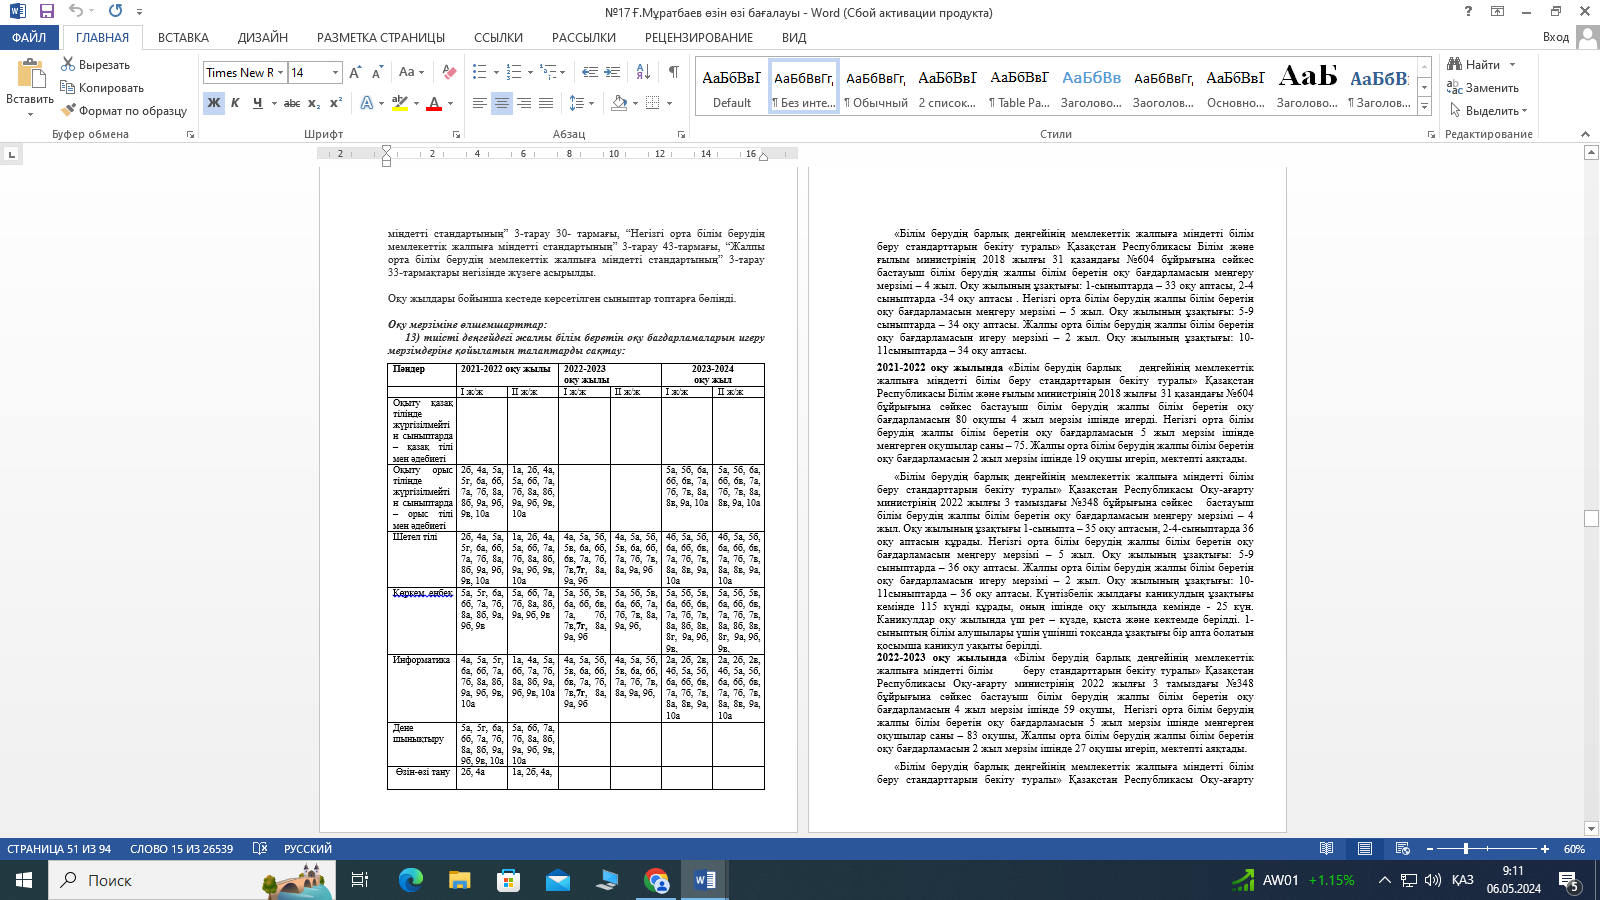Click the Paste (Вставить) clipboard icon

[30, 74]
